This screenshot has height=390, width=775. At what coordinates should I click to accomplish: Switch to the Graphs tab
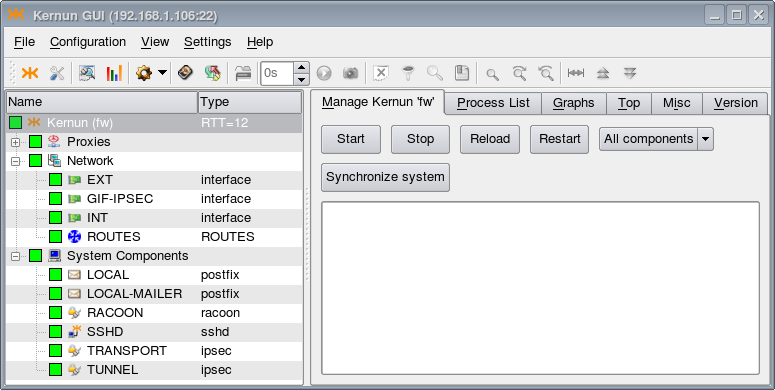click(x=573, y=103)
